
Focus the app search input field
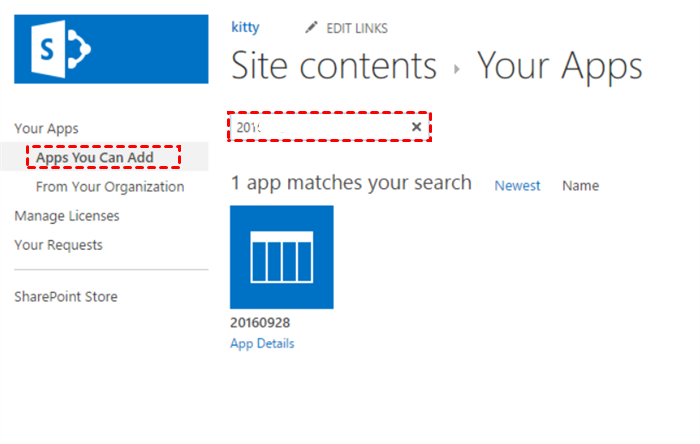pos(320,127)
